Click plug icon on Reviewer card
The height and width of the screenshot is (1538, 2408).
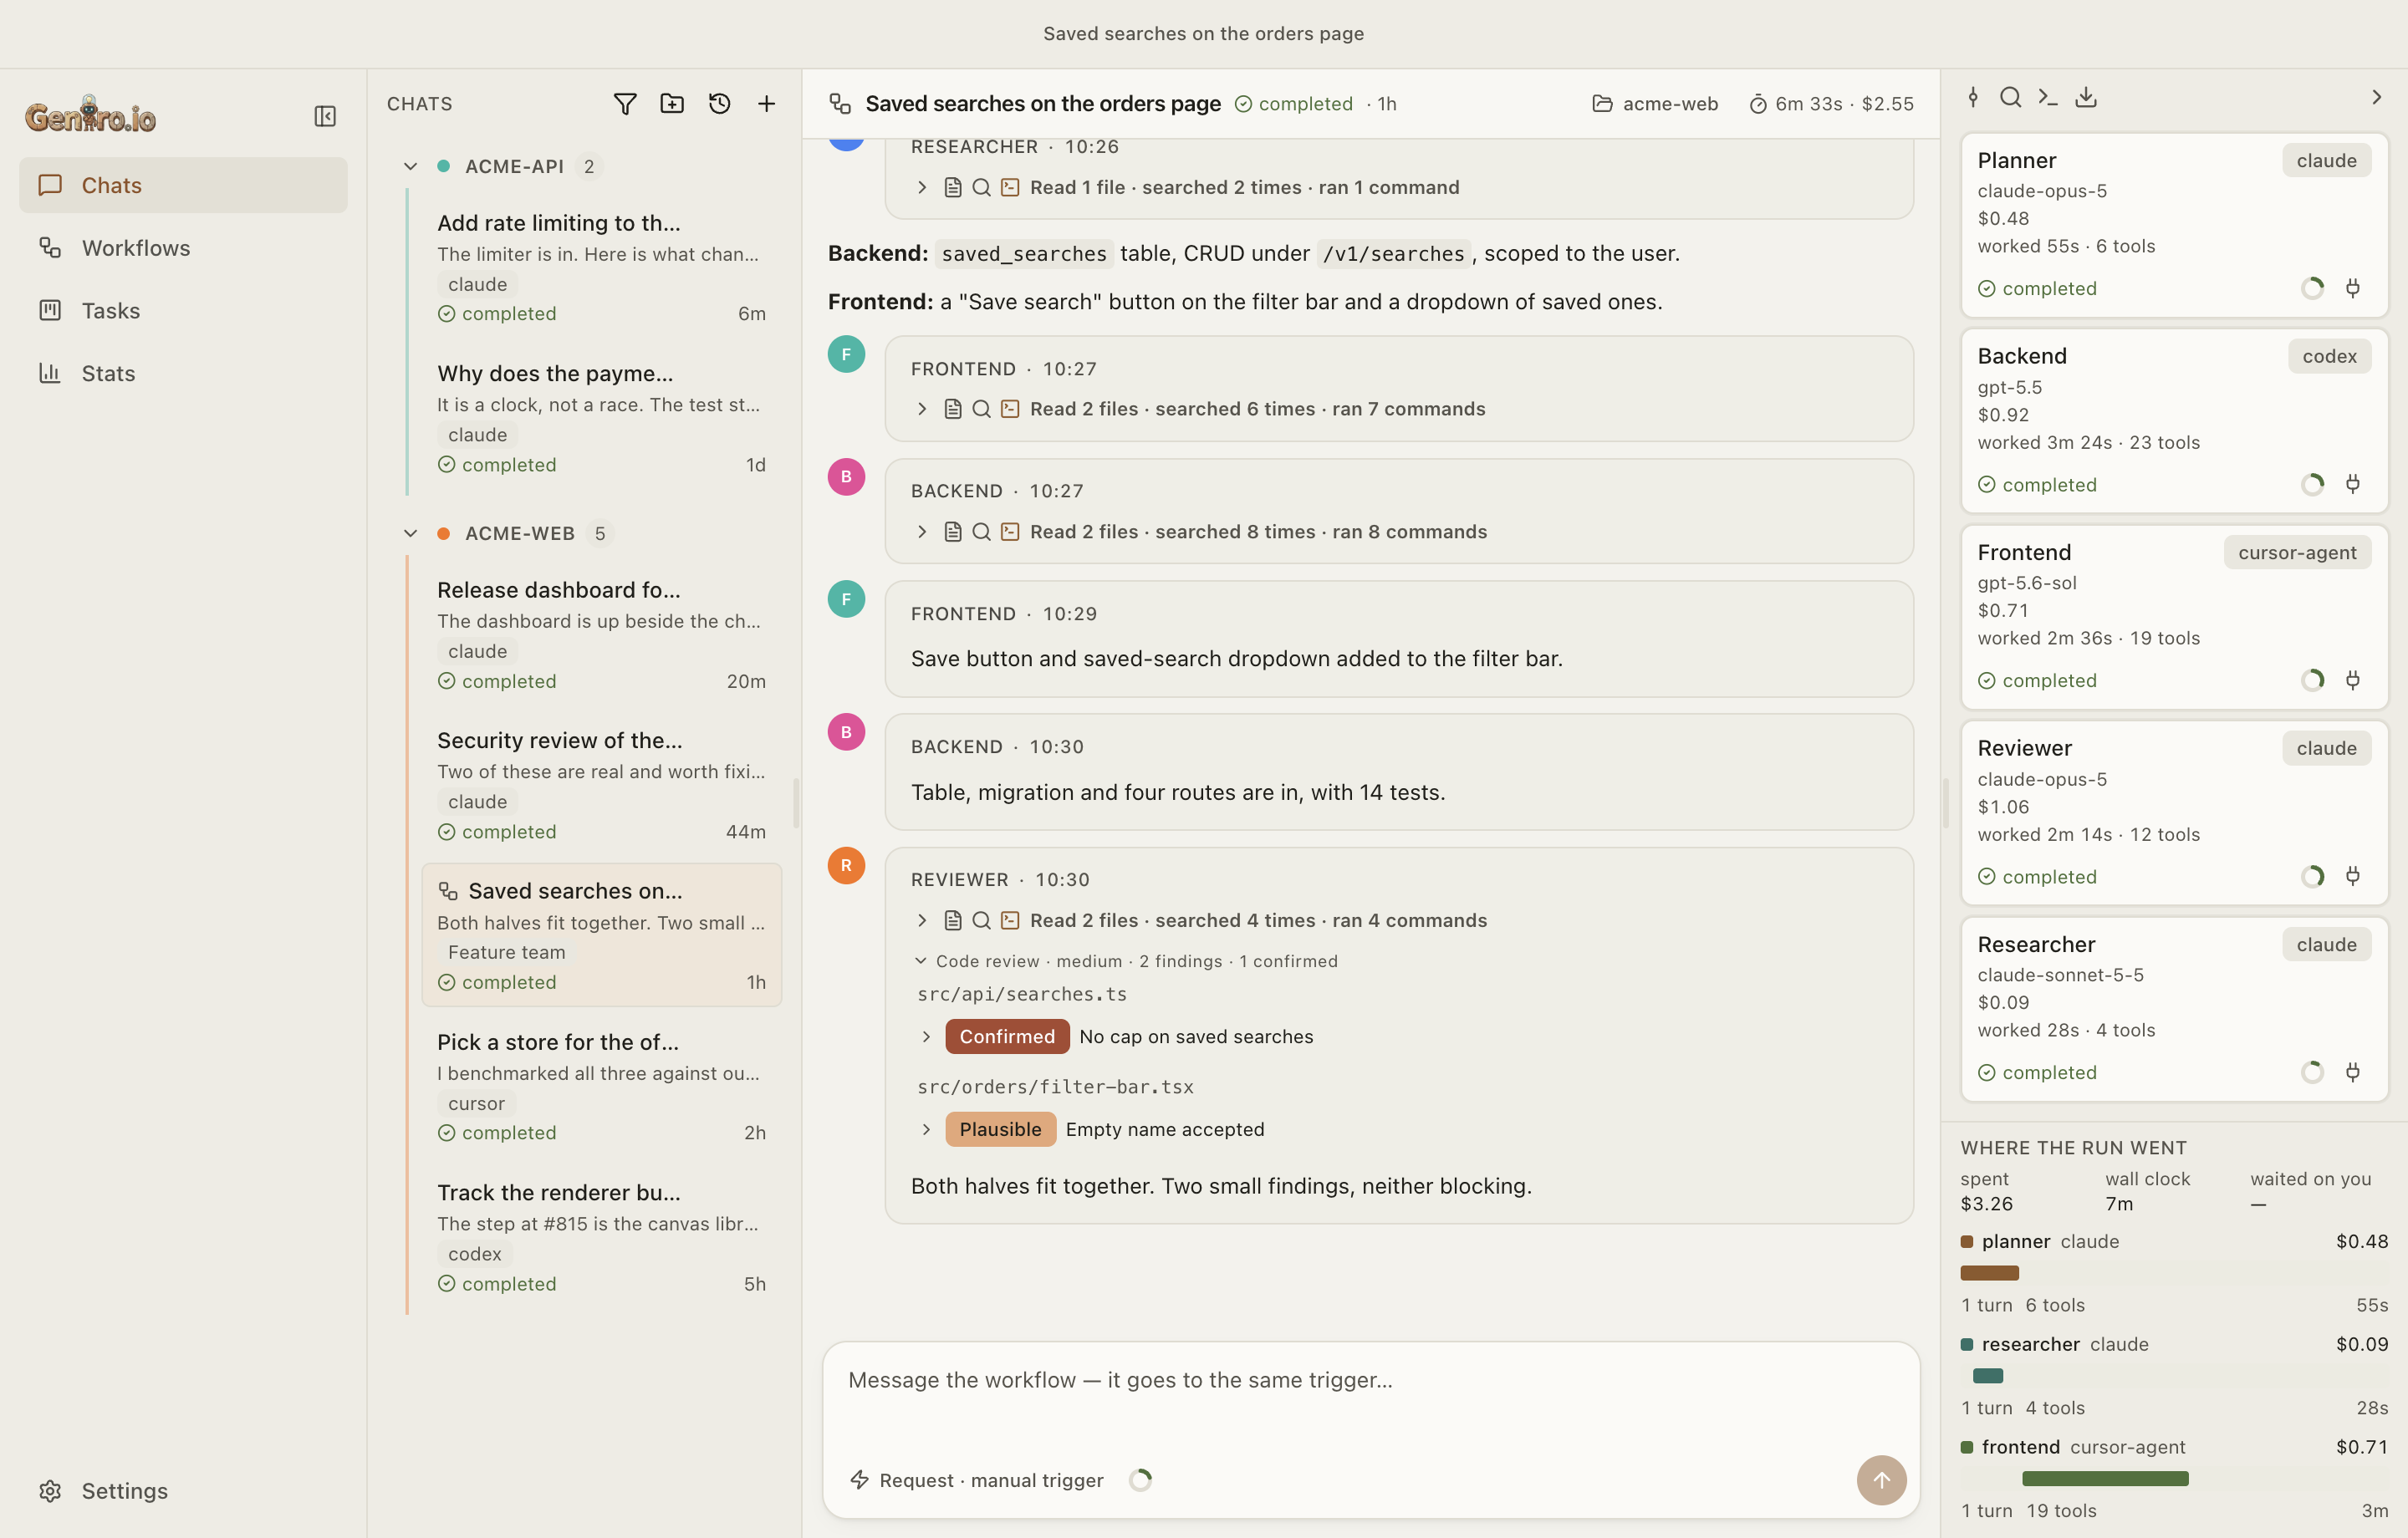click(2353, 877)
